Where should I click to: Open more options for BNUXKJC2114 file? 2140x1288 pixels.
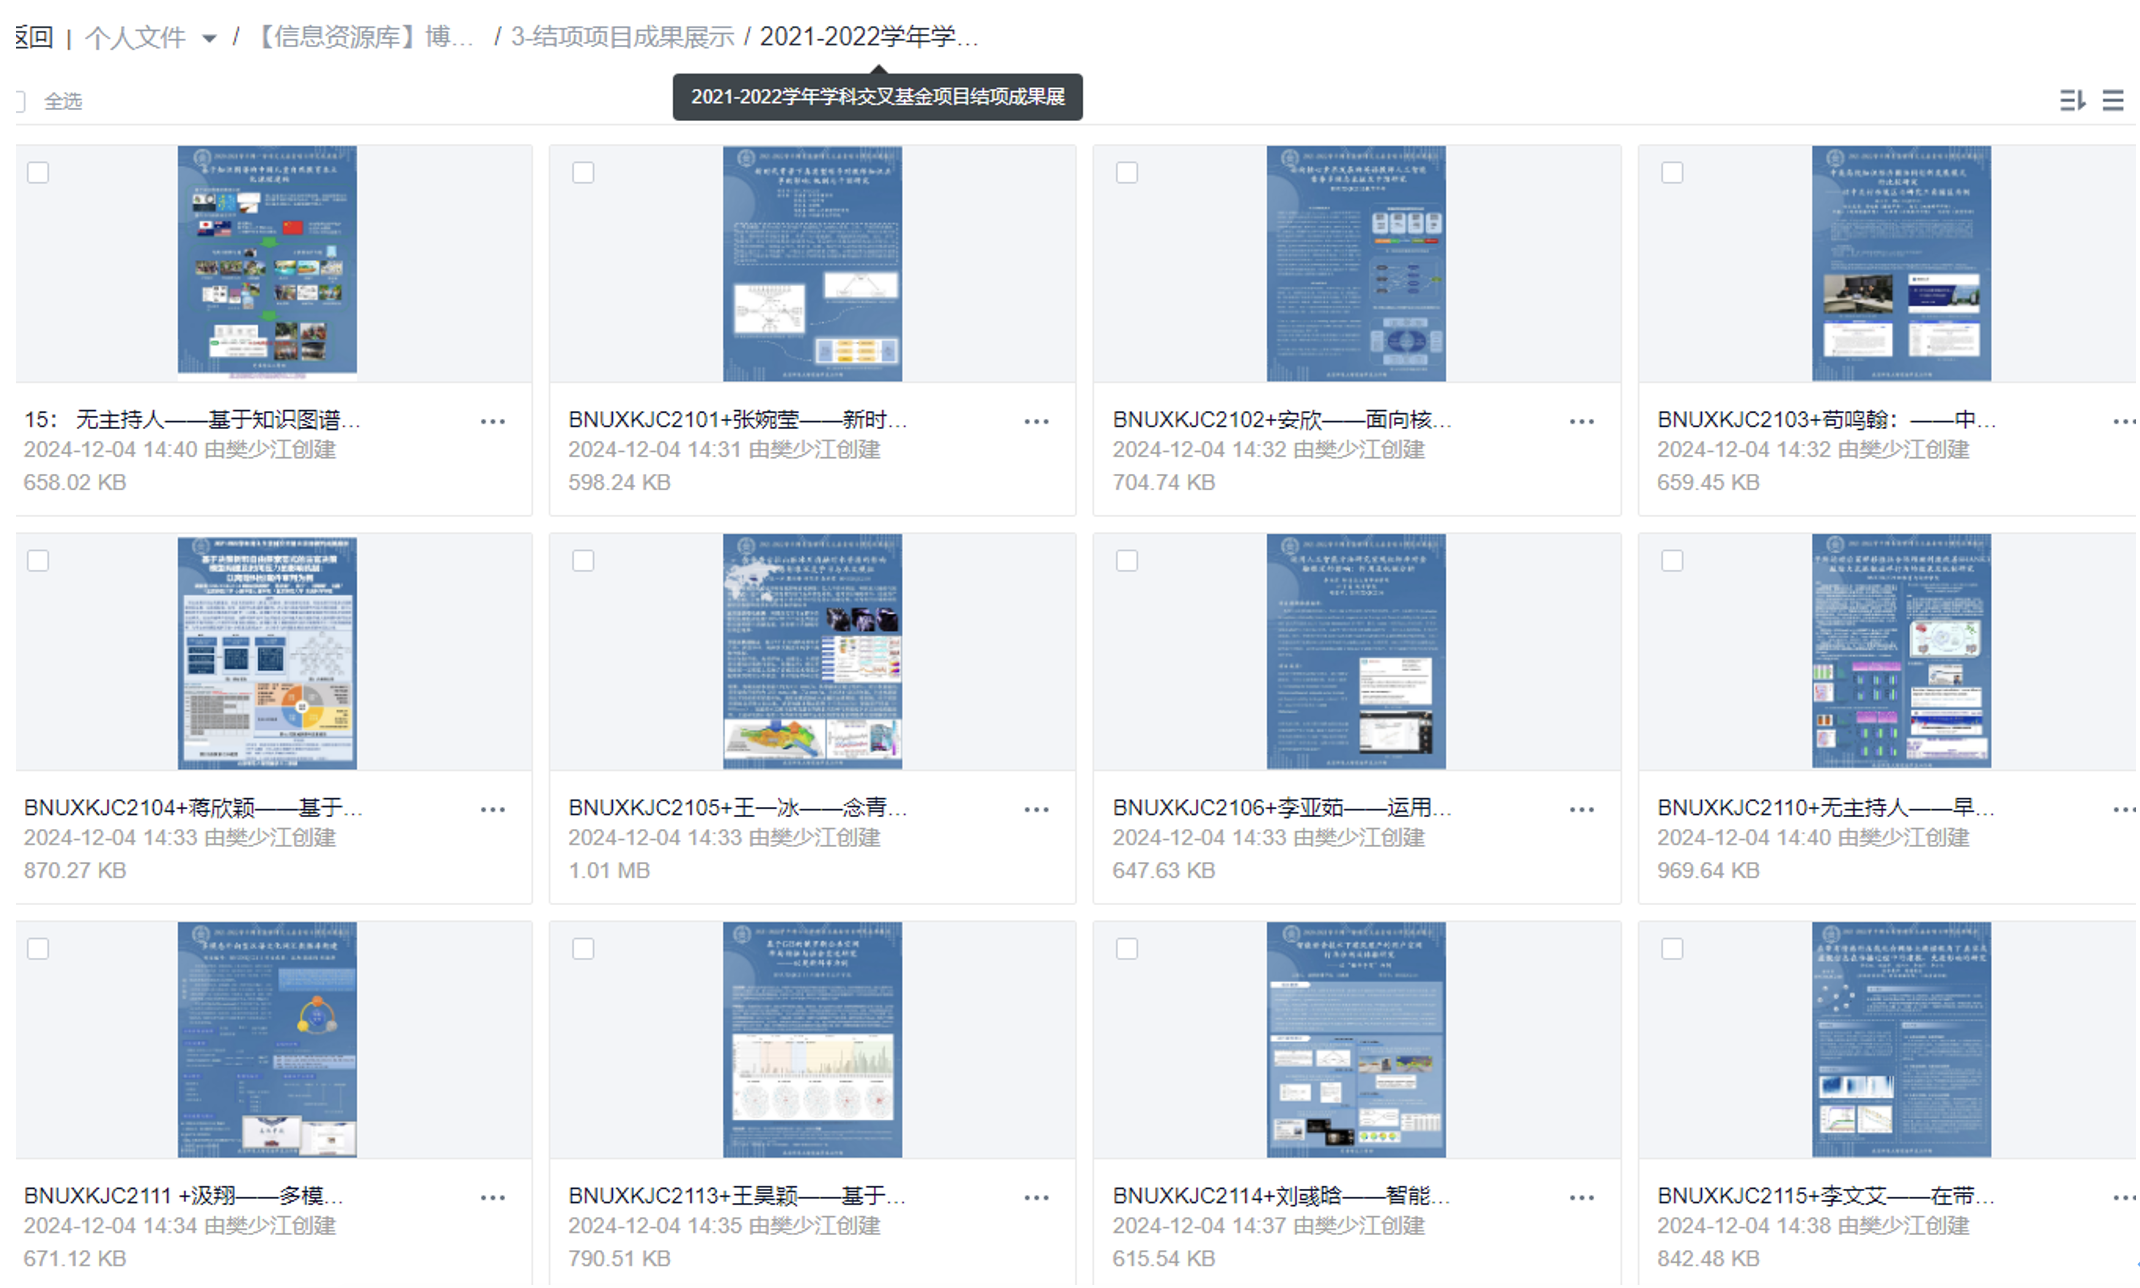pos(1581,1198)
